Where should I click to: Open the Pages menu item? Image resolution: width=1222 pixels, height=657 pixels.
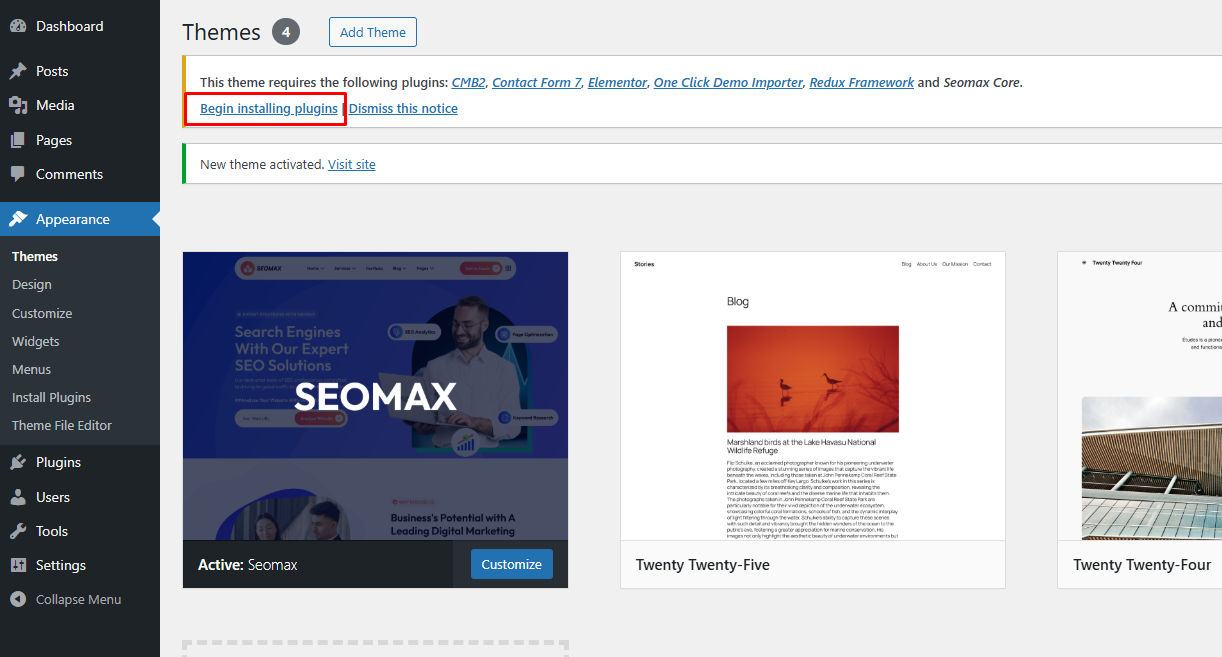pos(80,140)
